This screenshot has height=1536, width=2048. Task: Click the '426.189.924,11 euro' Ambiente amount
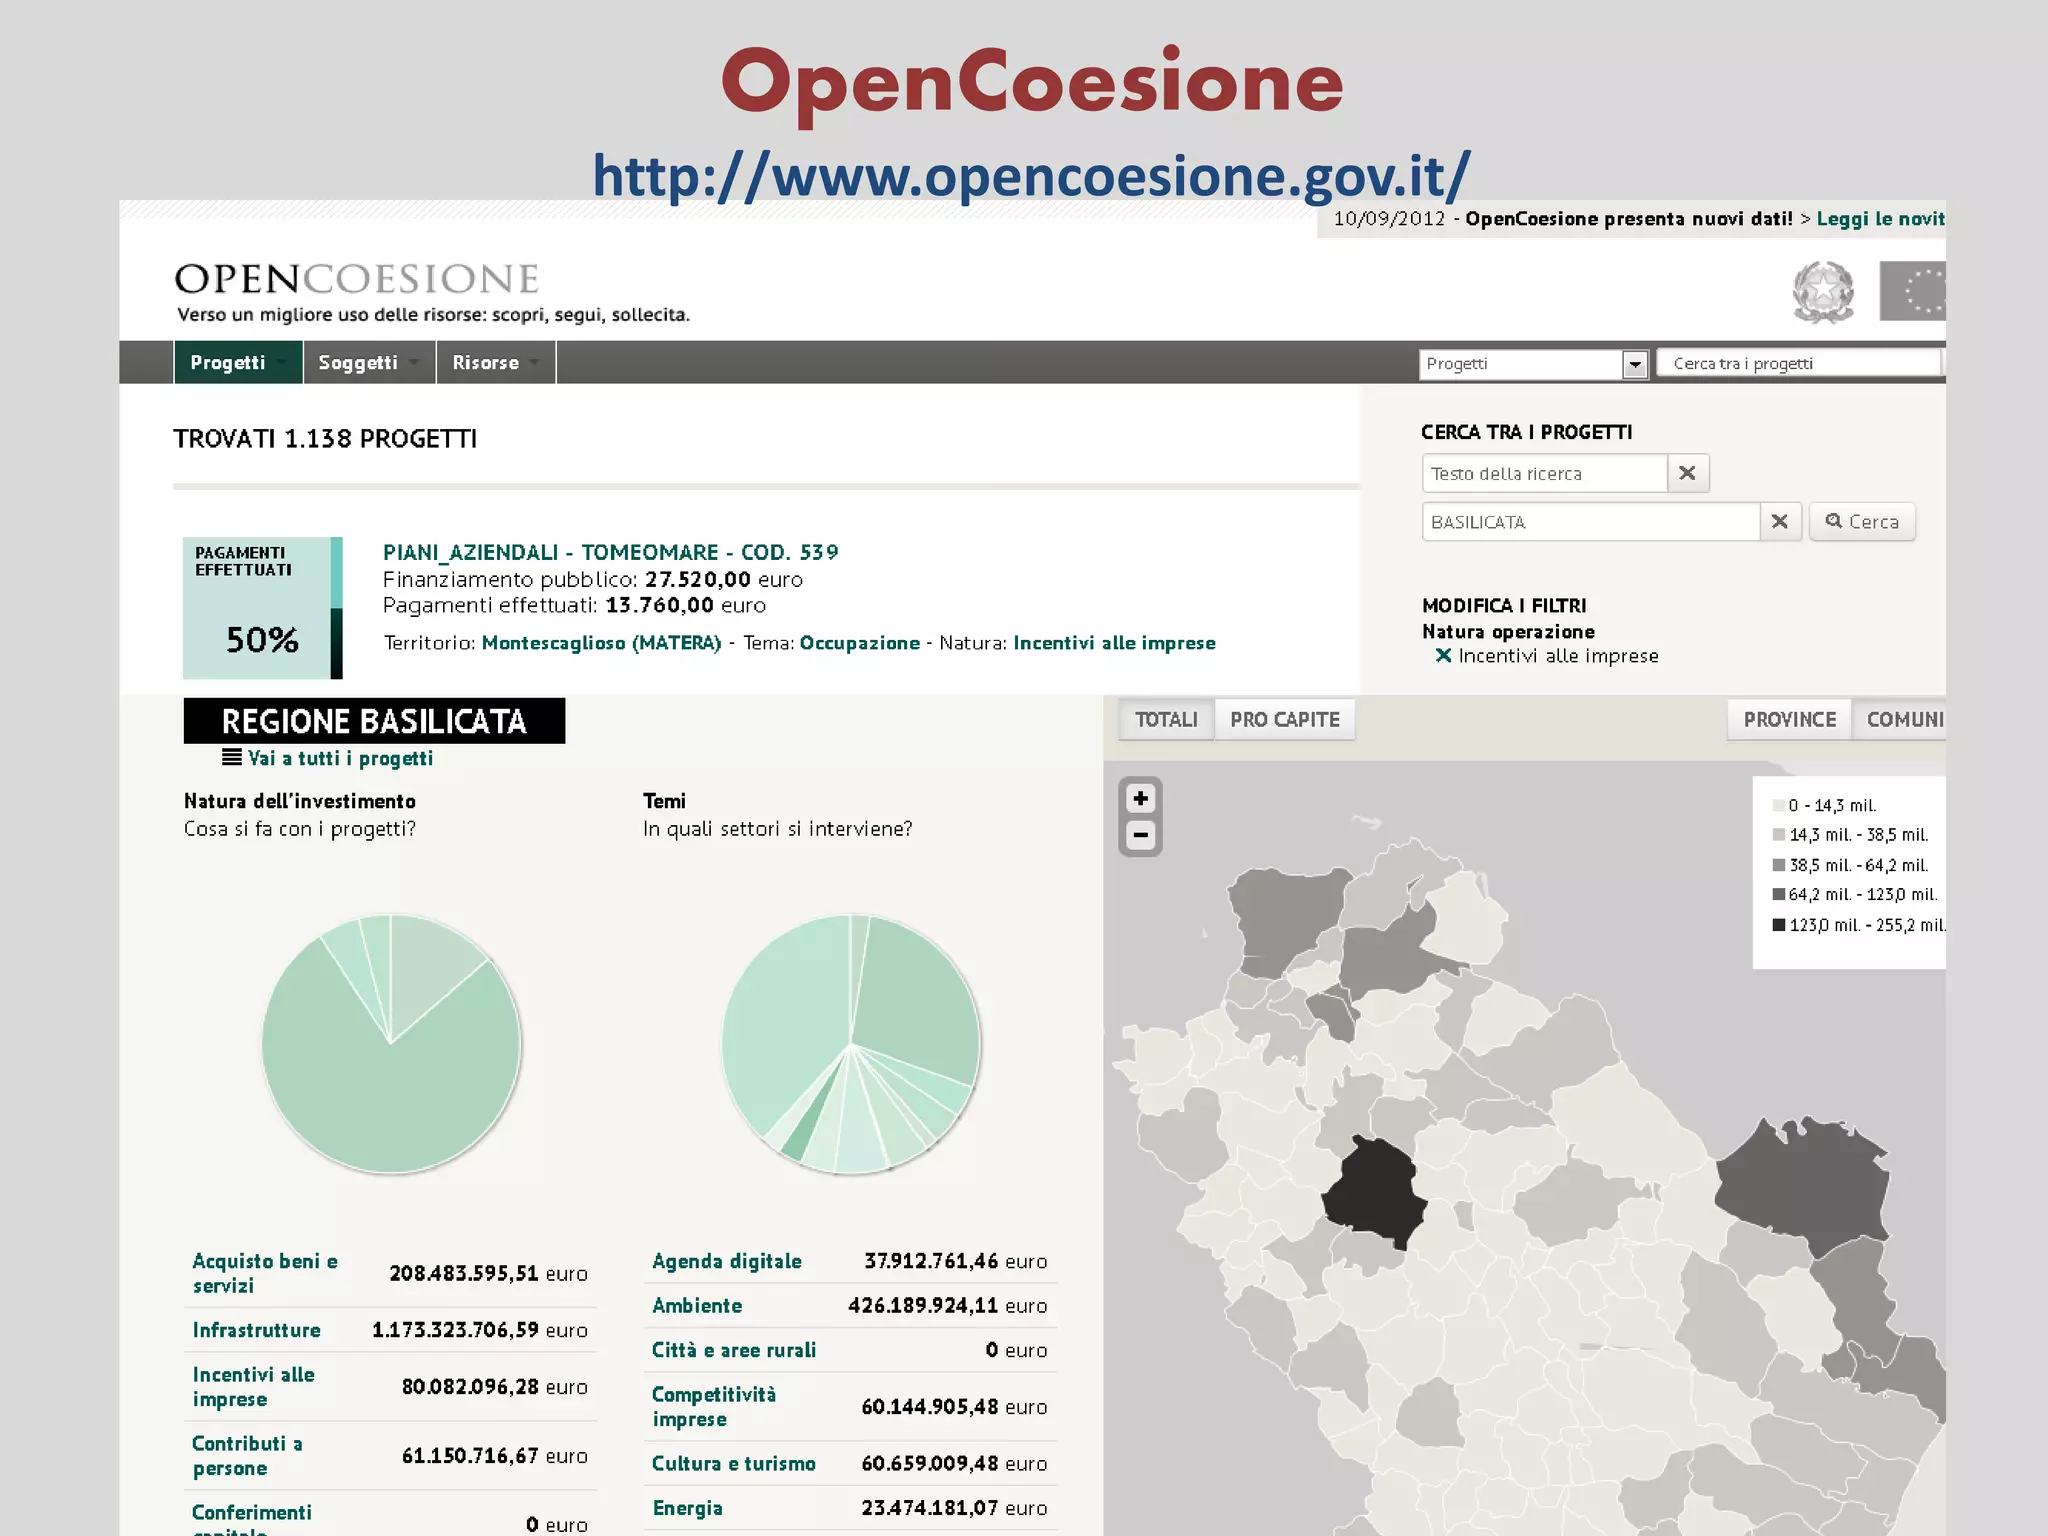click(x=947, y=1306)
